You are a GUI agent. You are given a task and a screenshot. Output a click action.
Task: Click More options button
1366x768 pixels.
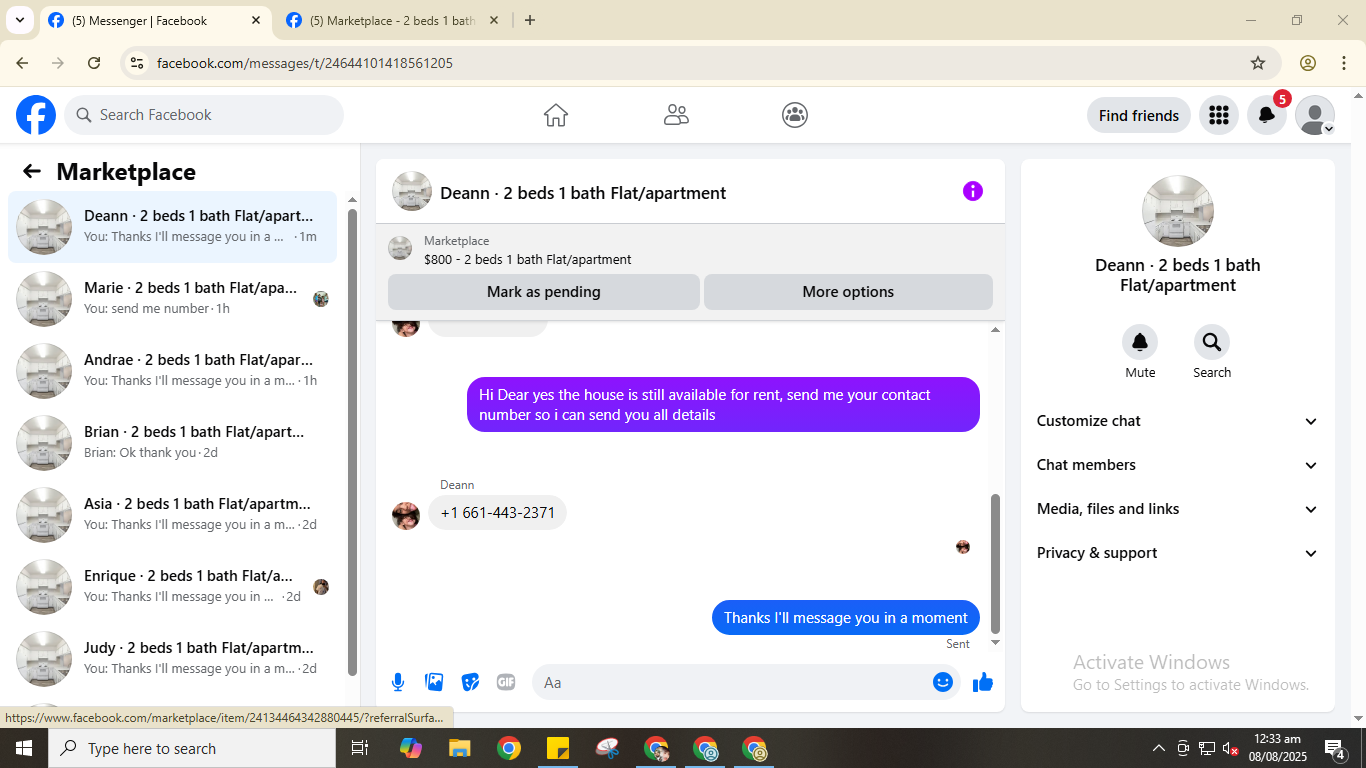pyautogui.click(x=848, y=292)
